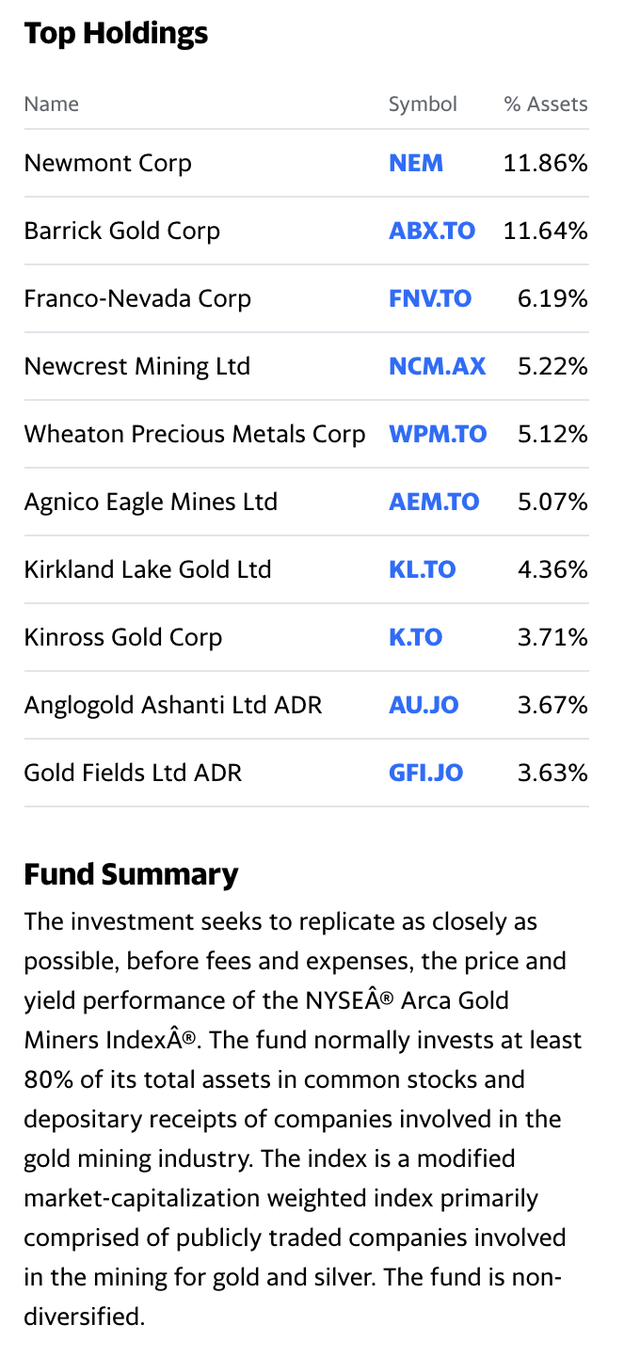Screen dimensions: 640x1357
Task: Click the Symbol column header
Action: (423, 104)
